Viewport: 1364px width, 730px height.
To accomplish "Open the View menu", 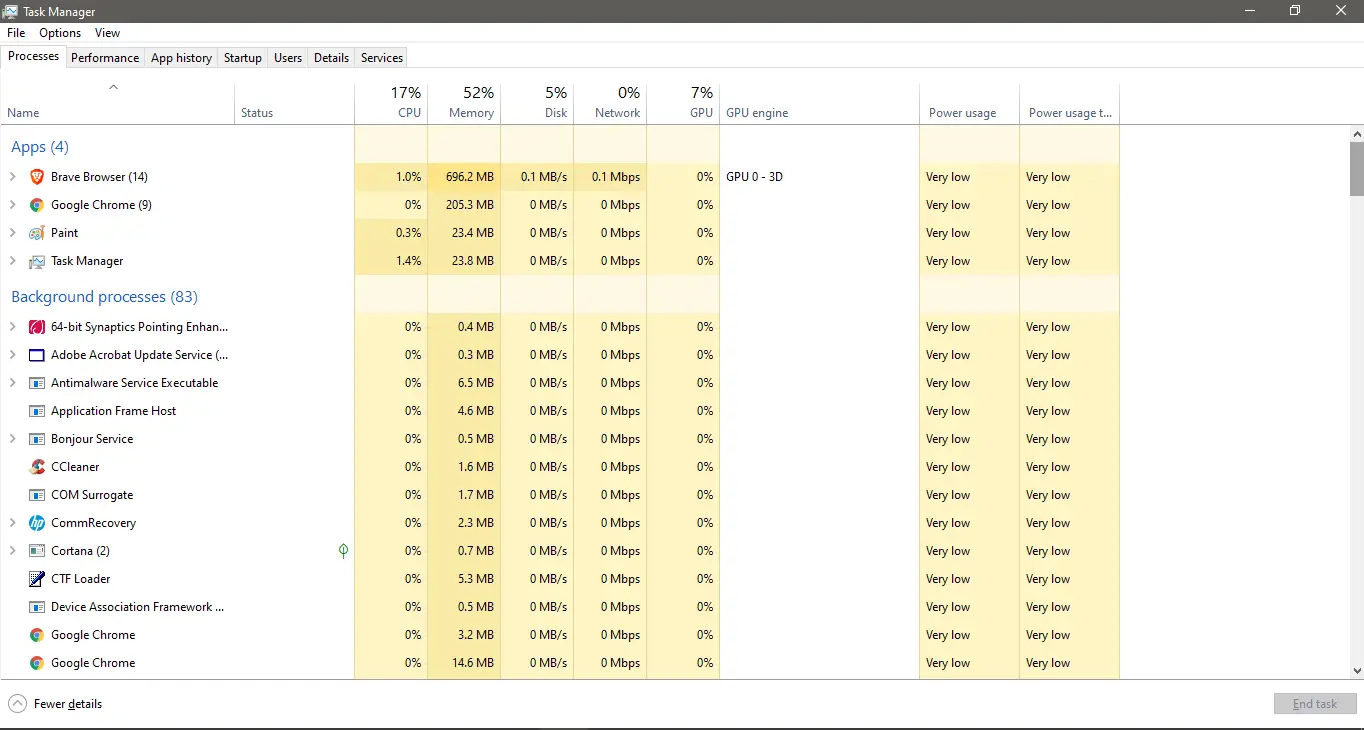I will click(107, 33).
